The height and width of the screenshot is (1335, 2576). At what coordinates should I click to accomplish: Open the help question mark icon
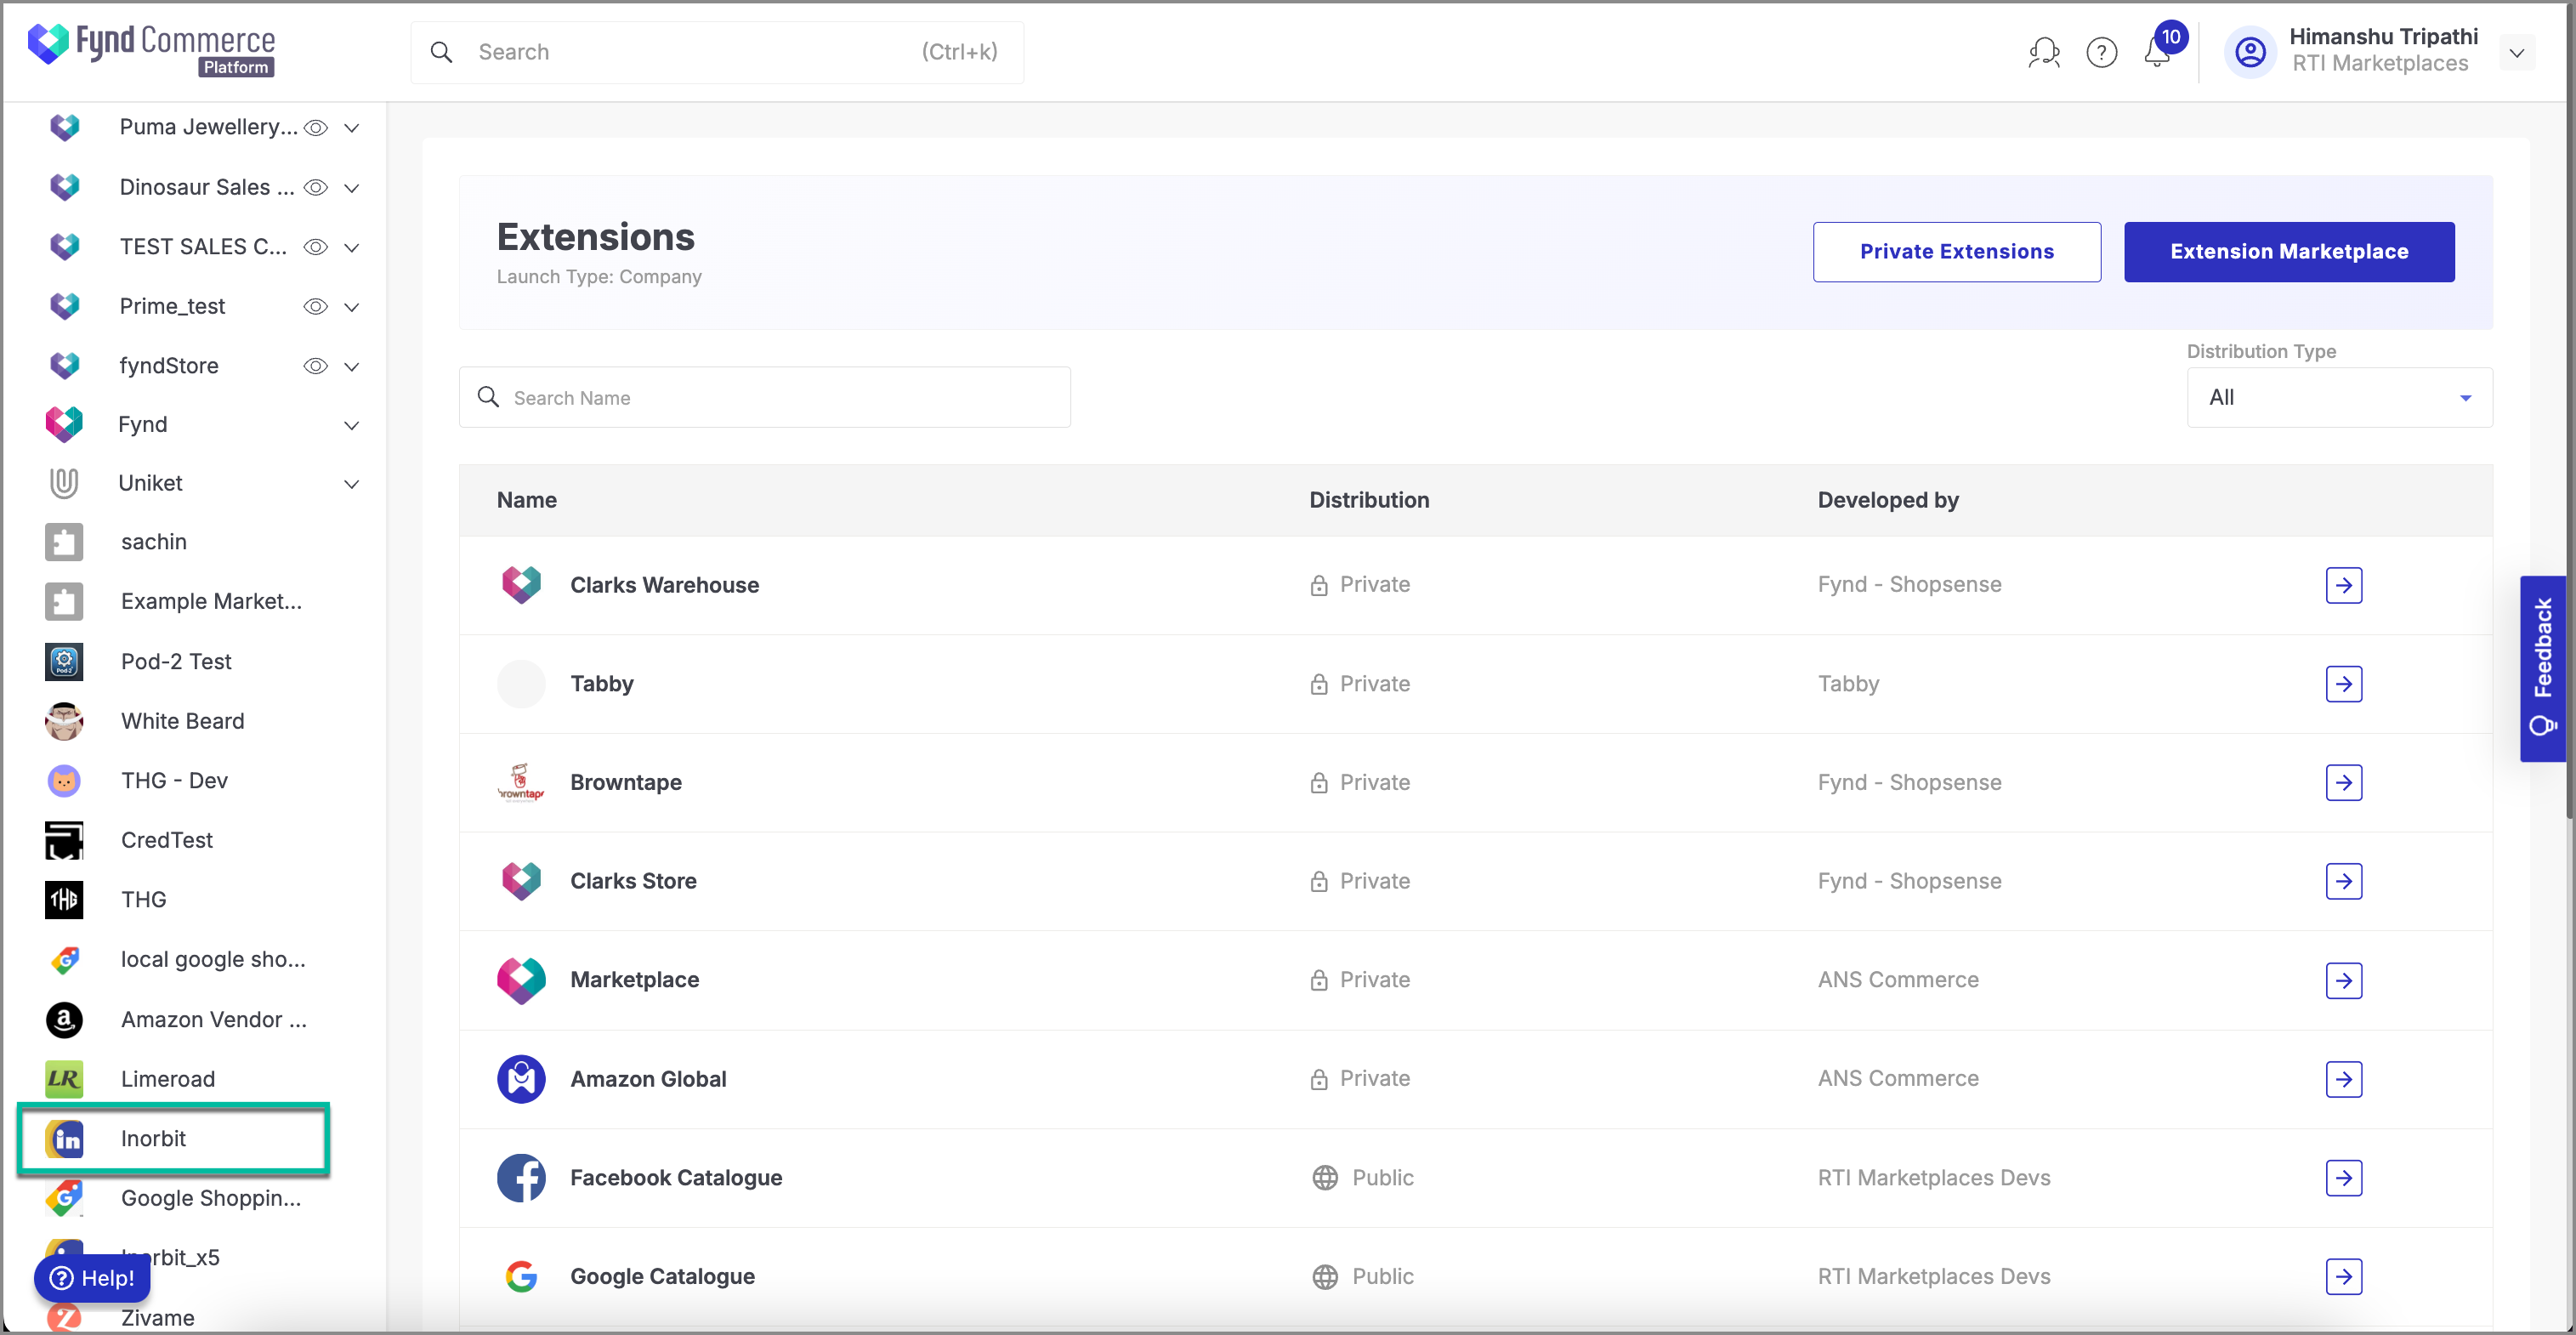coord(2101,52)
